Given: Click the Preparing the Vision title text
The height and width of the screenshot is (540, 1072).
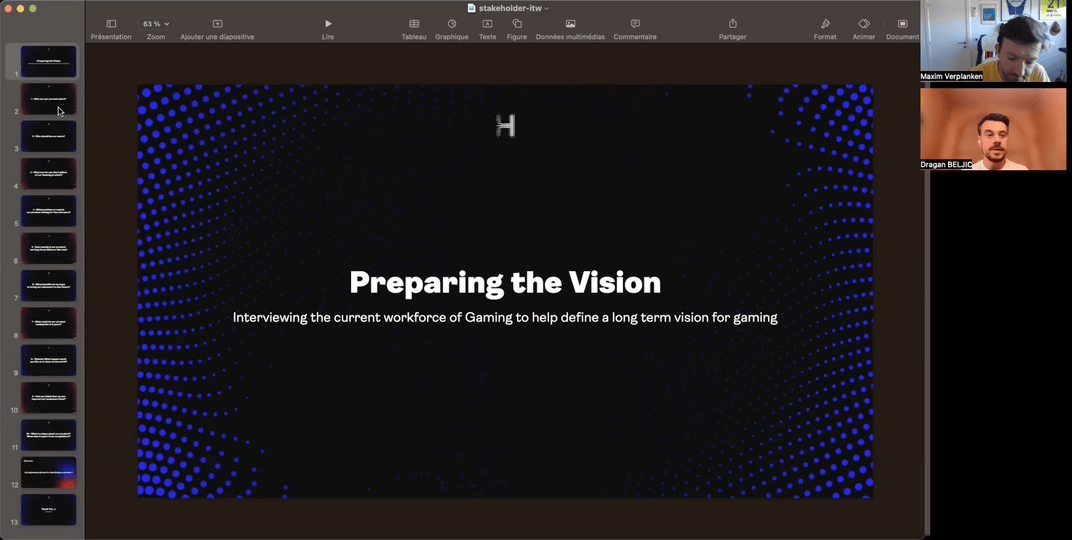Looking at the screenshot, I should pyautogui.click(x=505, y=283).
